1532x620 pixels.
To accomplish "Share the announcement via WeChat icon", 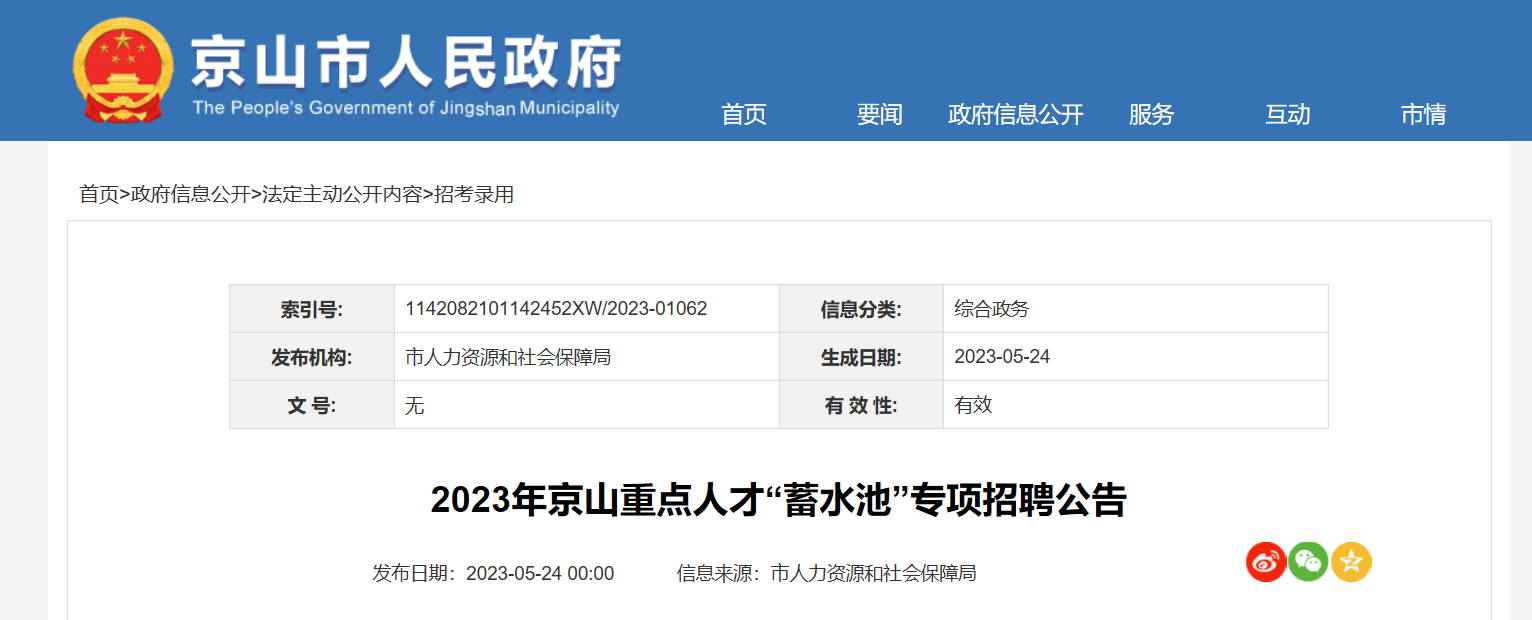I will coord(1308,562).
